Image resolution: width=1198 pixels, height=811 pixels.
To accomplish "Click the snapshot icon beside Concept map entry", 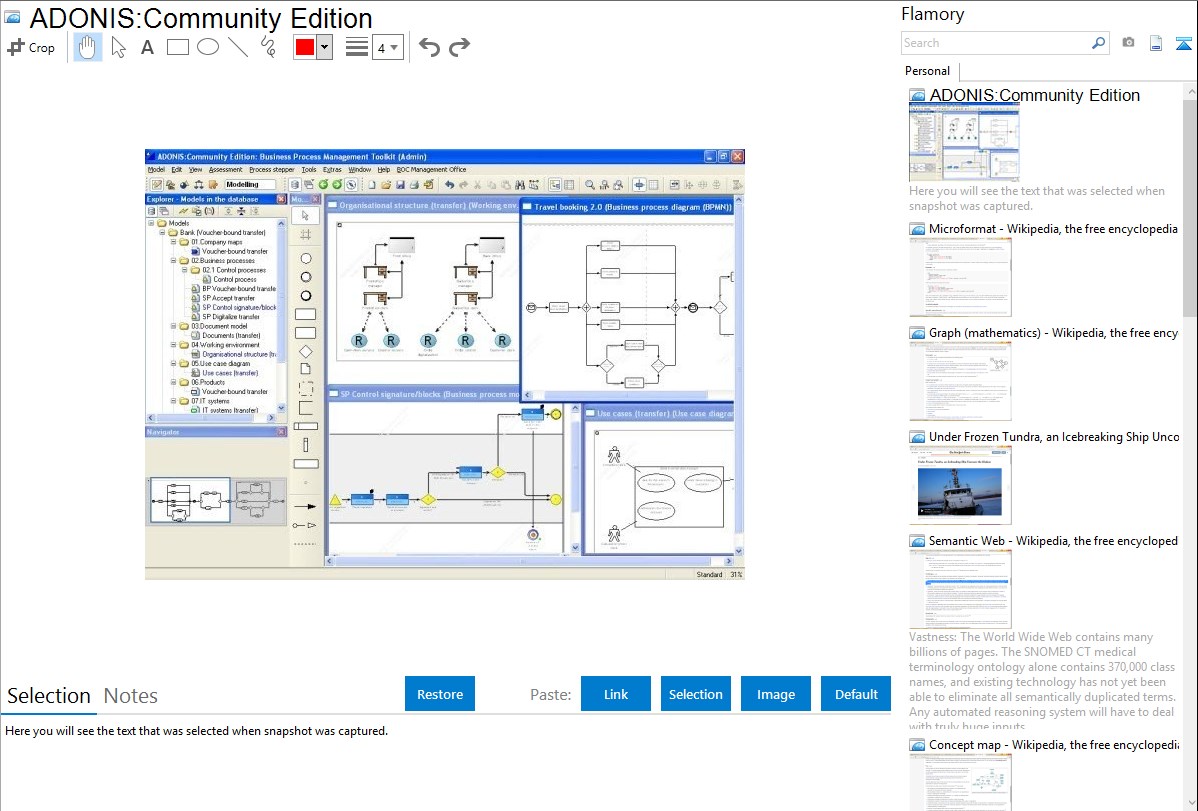I will (x=917, y=745).
